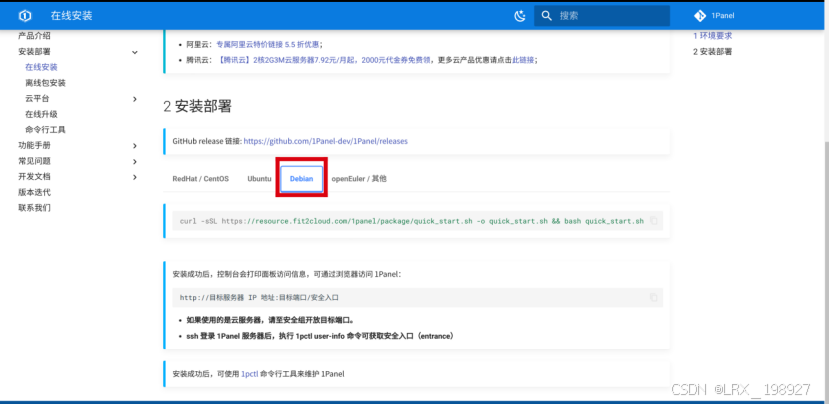Switch to the RedHat / CentOS tab
Screen dimensions: 830x405
(x=201, y=178)
